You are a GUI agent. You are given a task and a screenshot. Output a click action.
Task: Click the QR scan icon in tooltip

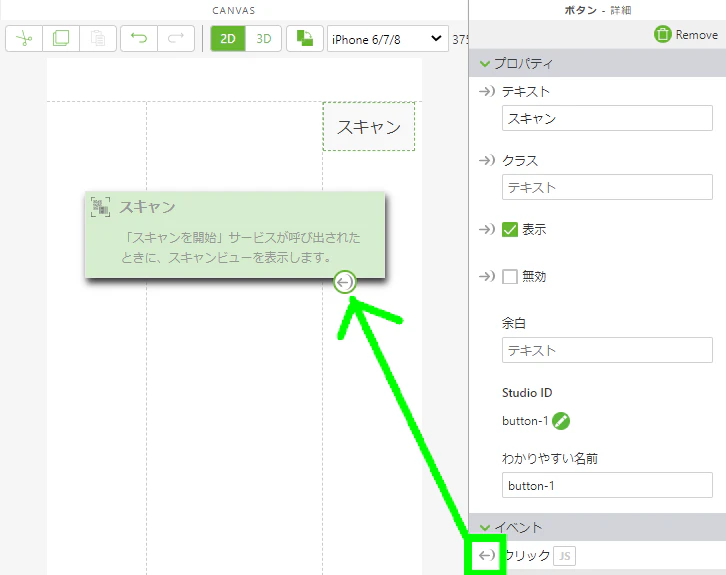(100, 207)
